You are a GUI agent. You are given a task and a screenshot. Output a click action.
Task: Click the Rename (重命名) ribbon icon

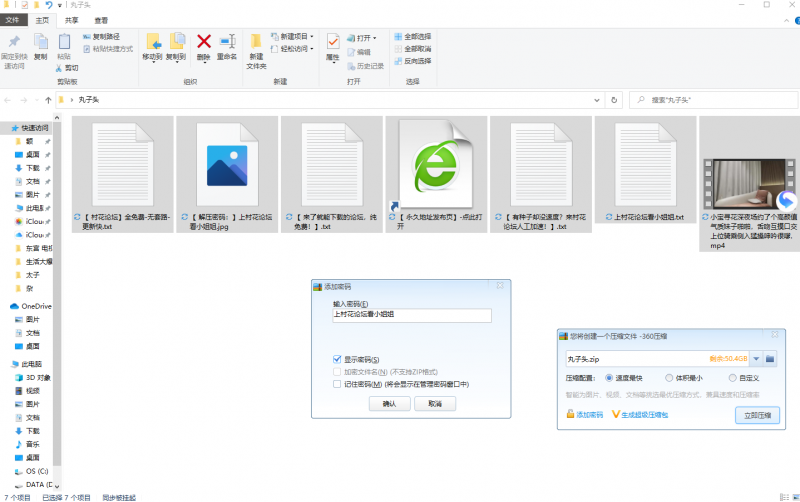point(227,43)
